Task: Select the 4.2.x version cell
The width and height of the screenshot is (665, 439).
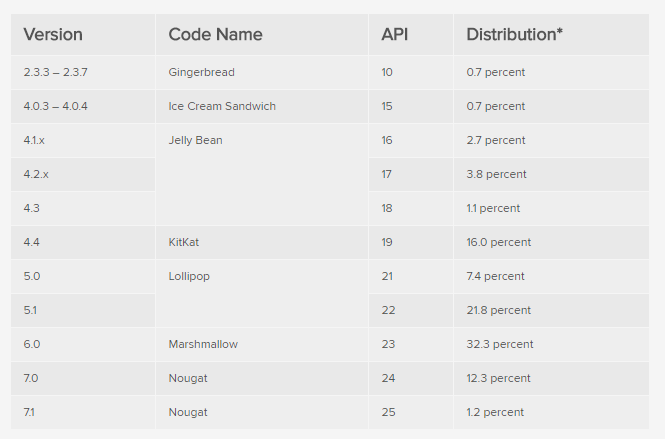Action: coord(83,174)
